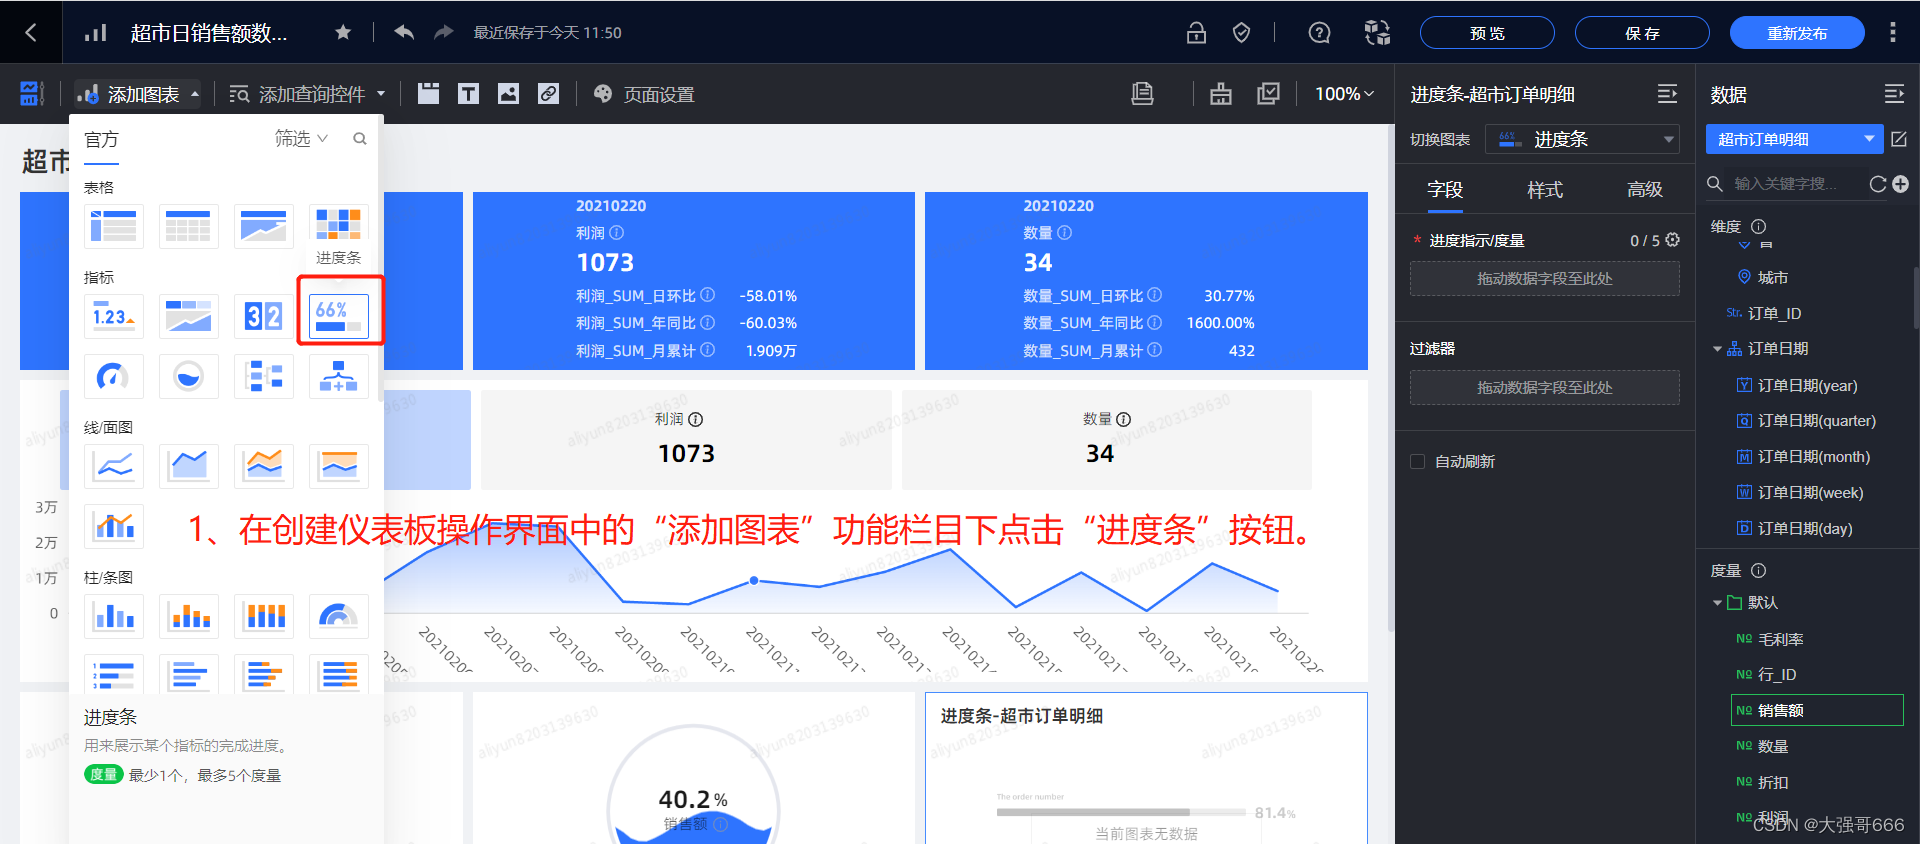Click the 预览 preview button
Image resolution: width=1920 pixels, height=844 pixels.
coord(1487,33)
